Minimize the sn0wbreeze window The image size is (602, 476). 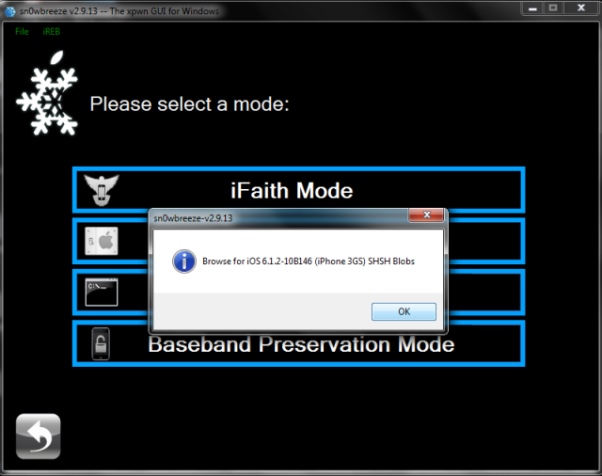click(533, 8)
